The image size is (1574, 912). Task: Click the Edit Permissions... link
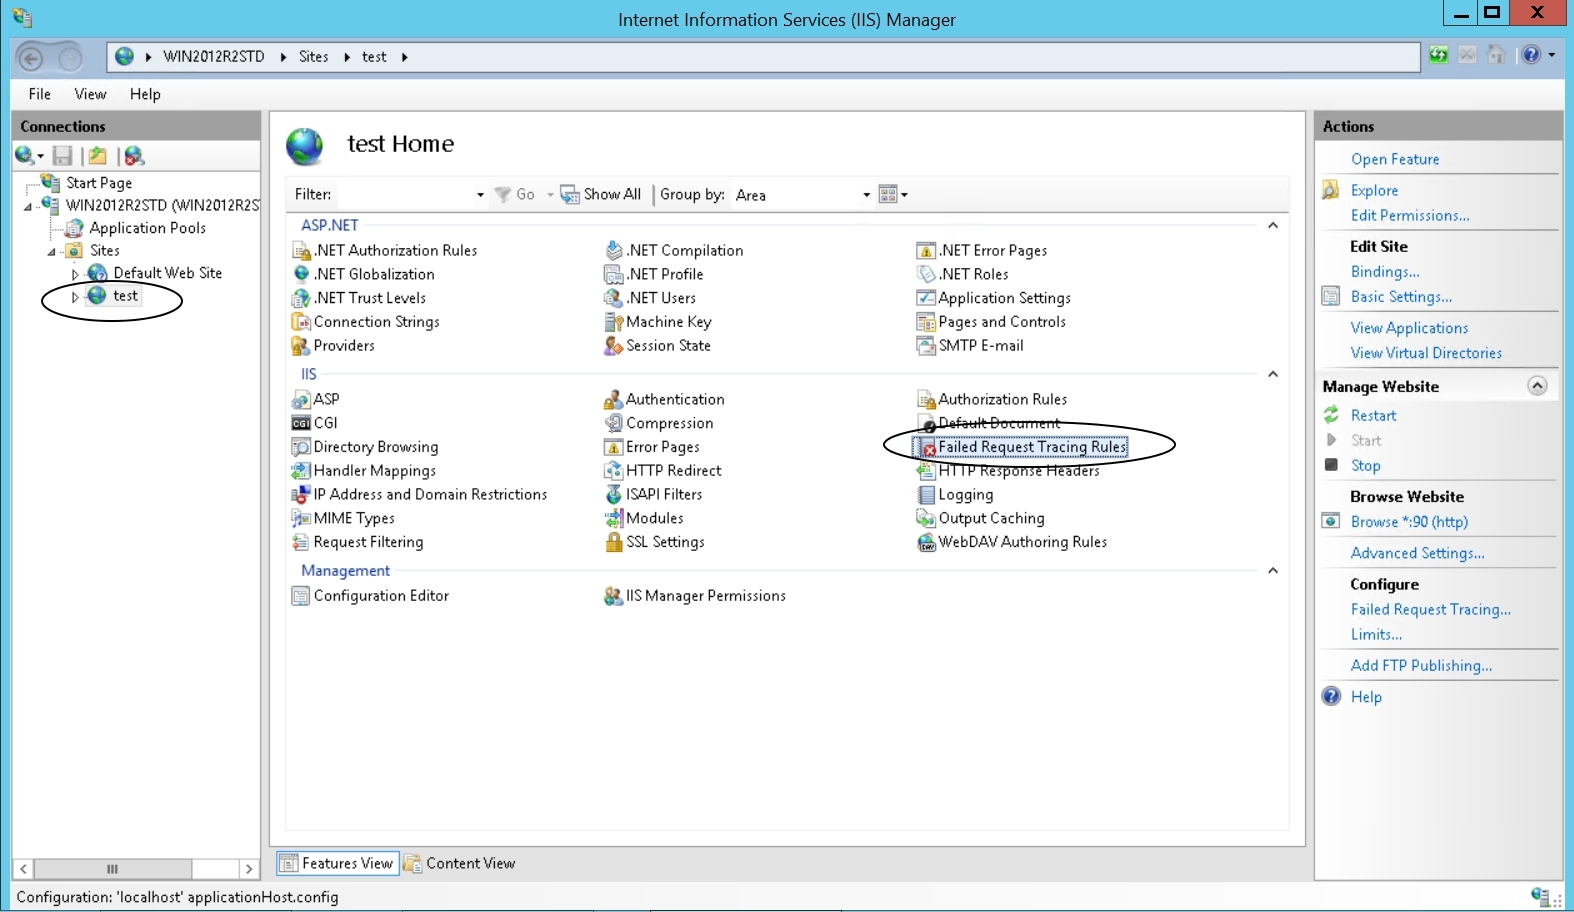pos(1410,216)
